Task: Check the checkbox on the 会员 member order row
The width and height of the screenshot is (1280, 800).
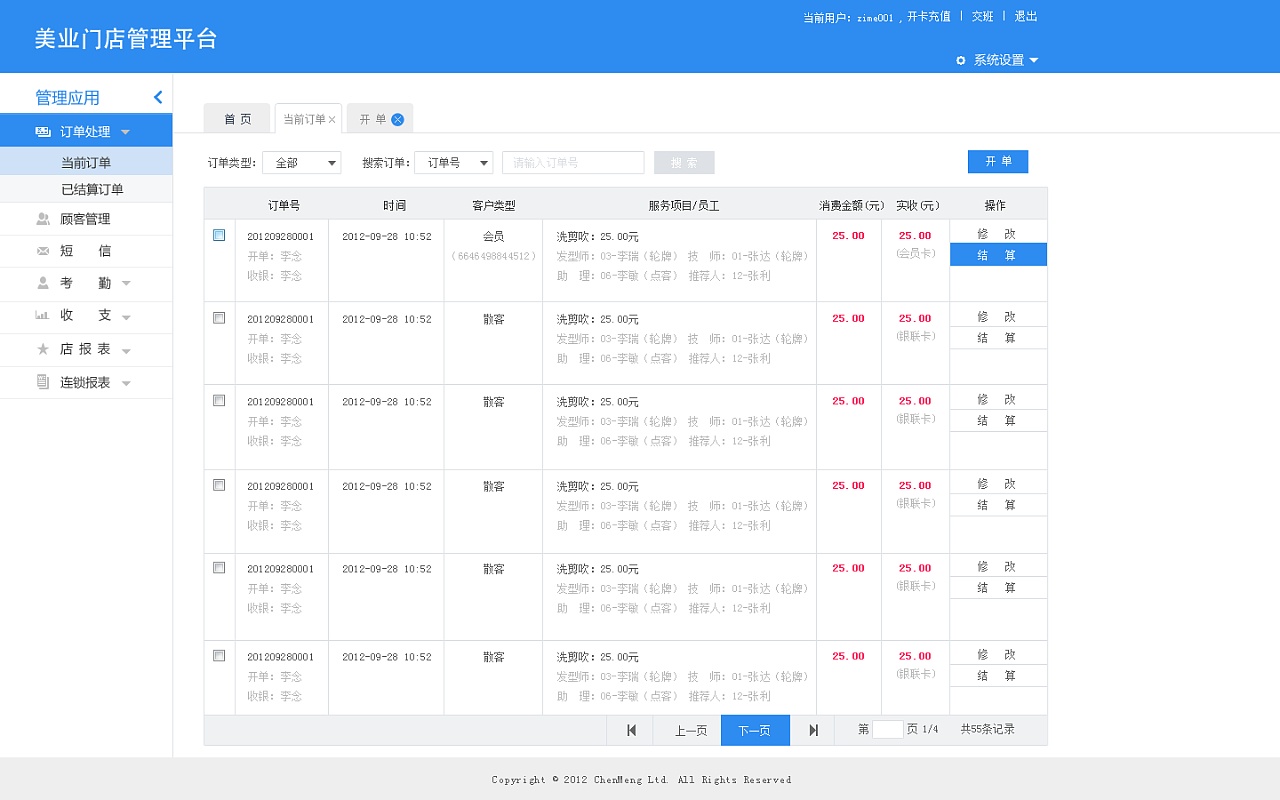Action: [219, 235]
